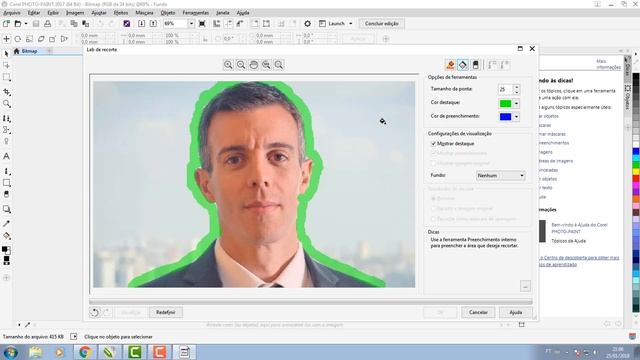
Task: Click the green Cor destaque swatch
Action: pyautogui.click(x=505, y=104)
